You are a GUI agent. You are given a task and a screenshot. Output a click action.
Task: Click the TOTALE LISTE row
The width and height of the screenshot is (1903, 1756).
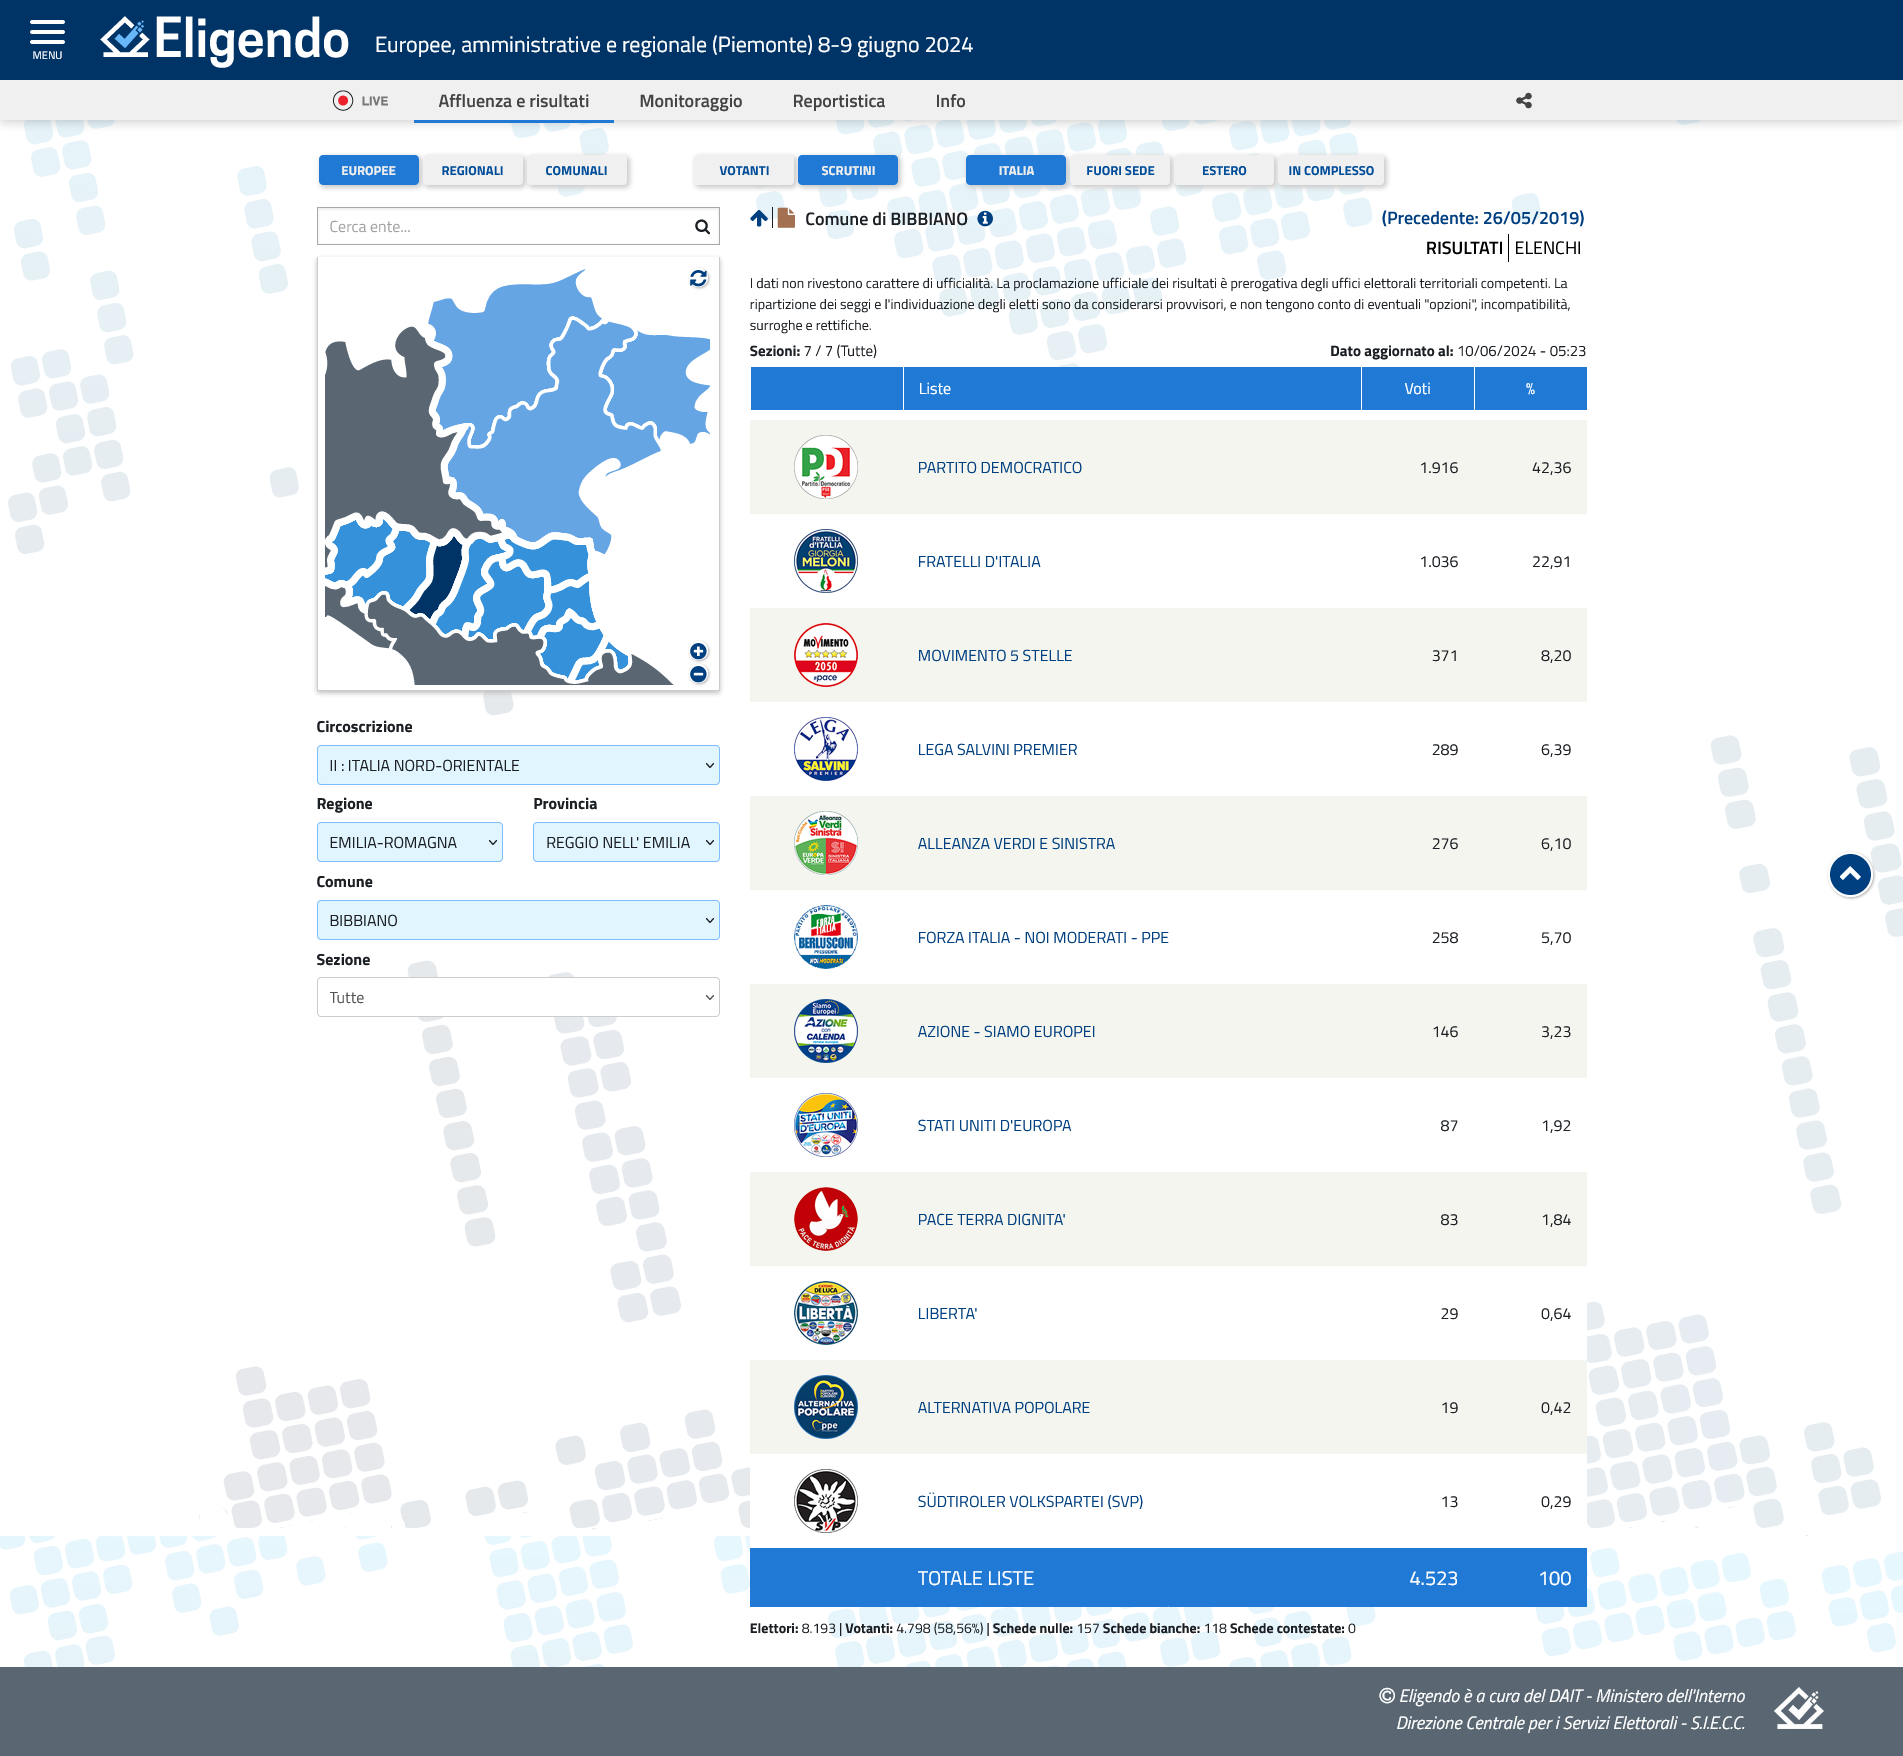click(x=1168, y=1578)
